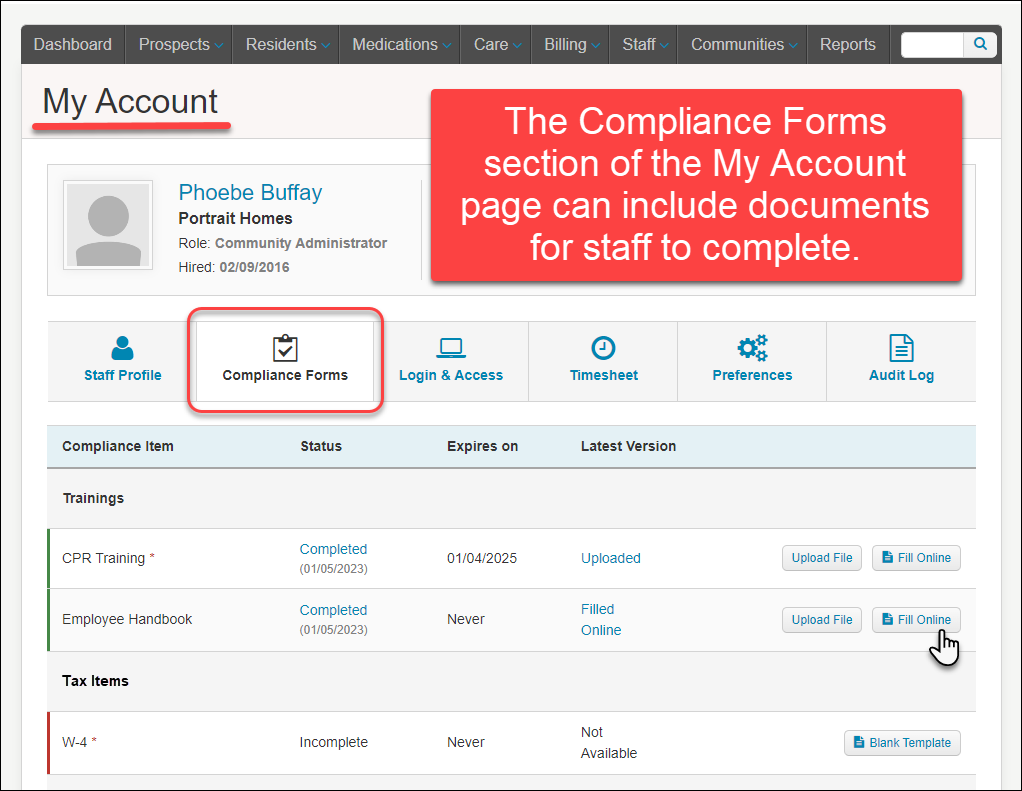Click Completed status for Employee Handbook

(x=333, y=611)
